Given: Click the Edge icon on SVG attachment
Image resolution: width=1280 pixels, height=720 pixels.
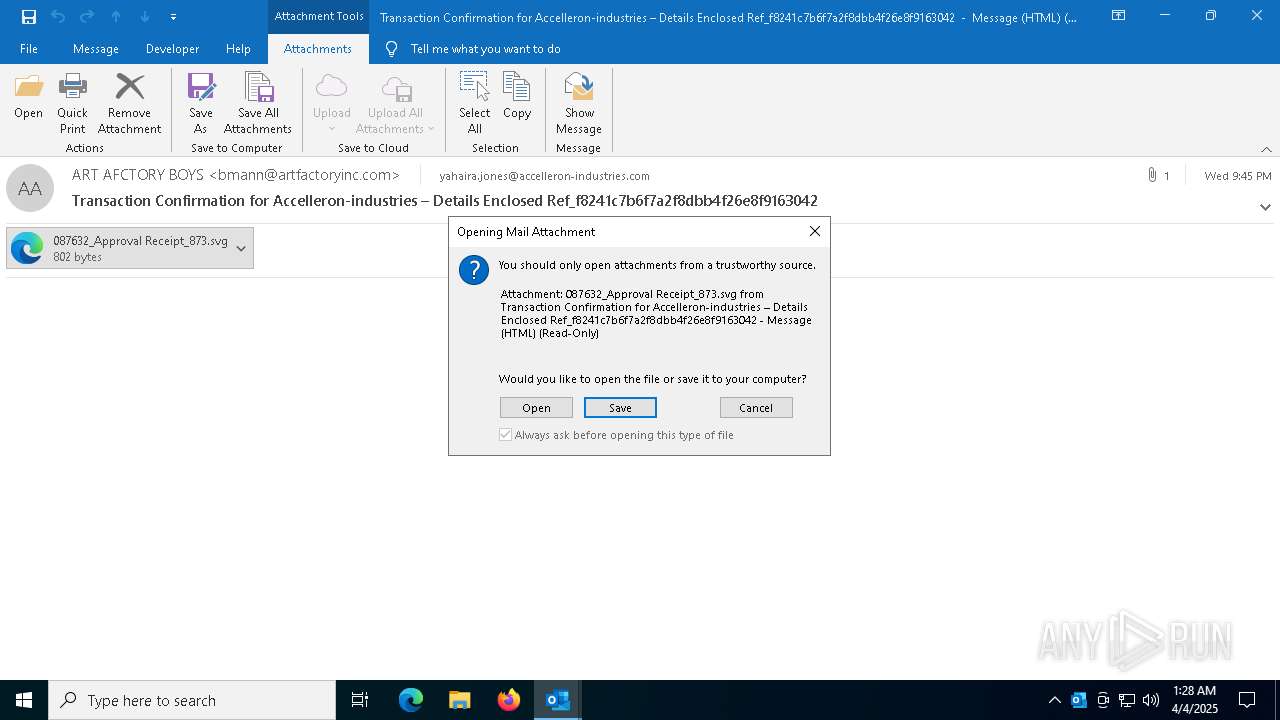Looking at the screenshot, I should 28,248.
